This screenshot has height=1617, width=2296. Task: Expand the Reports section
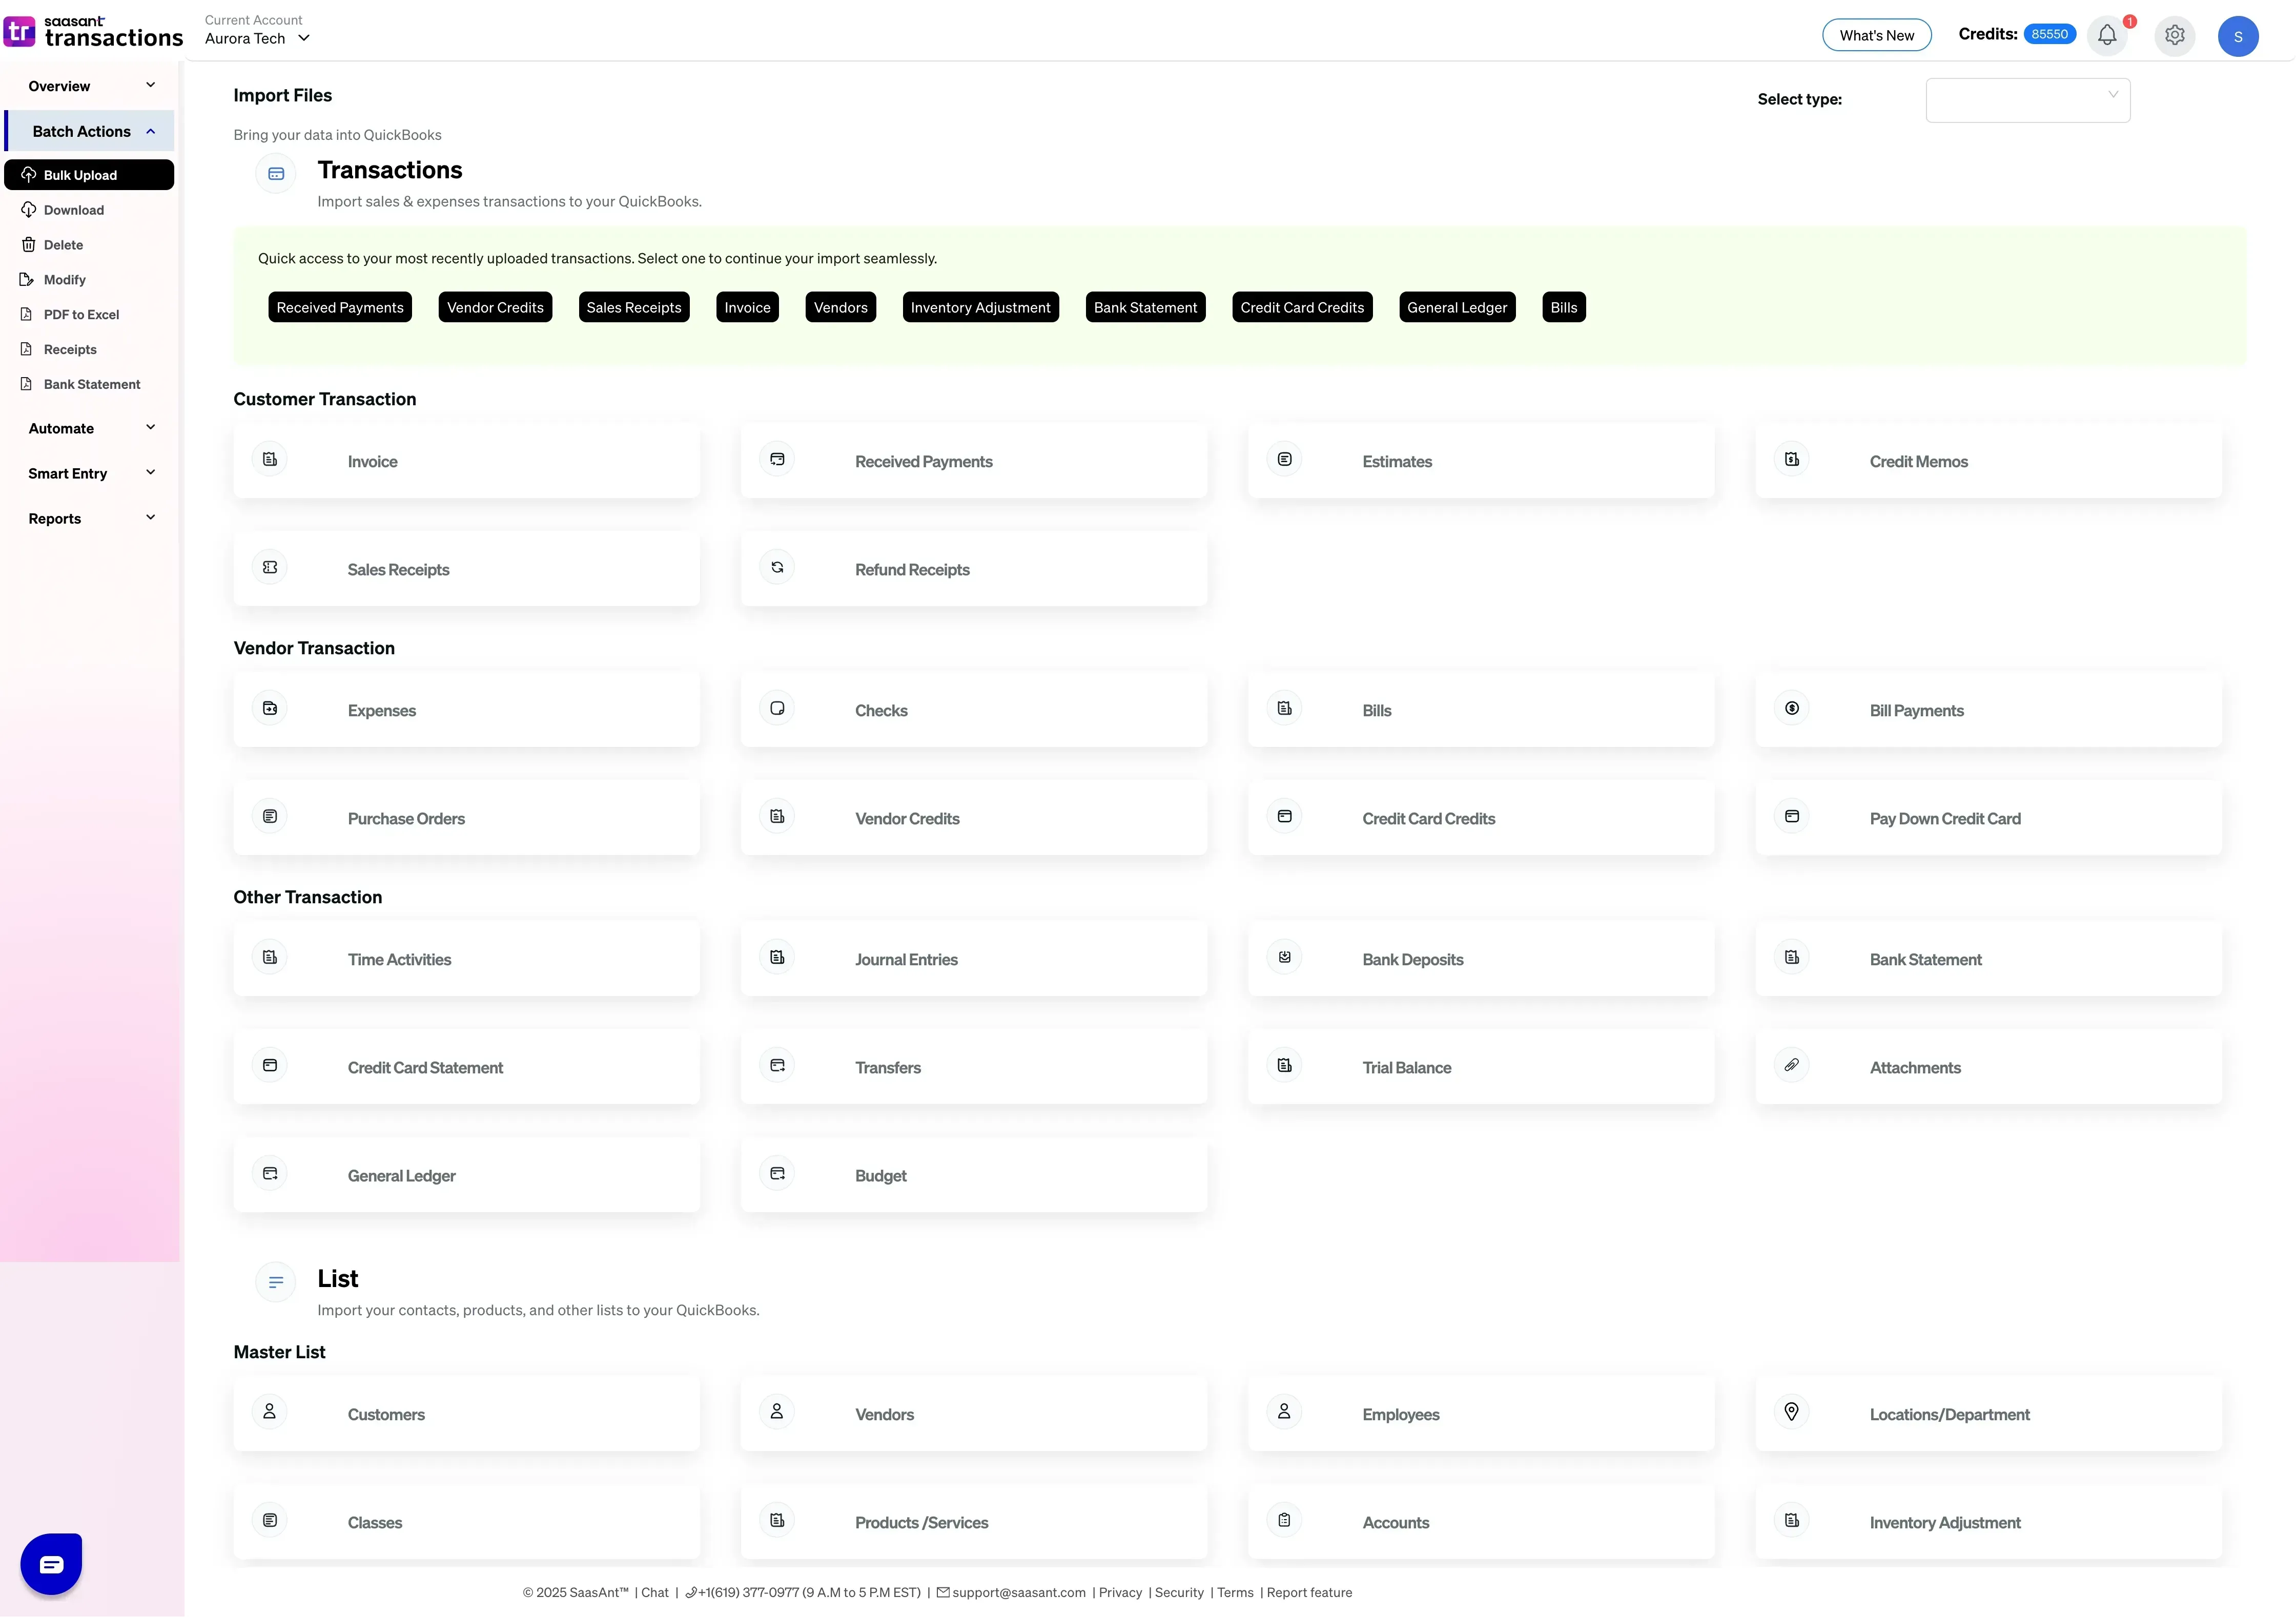[89, 518]
